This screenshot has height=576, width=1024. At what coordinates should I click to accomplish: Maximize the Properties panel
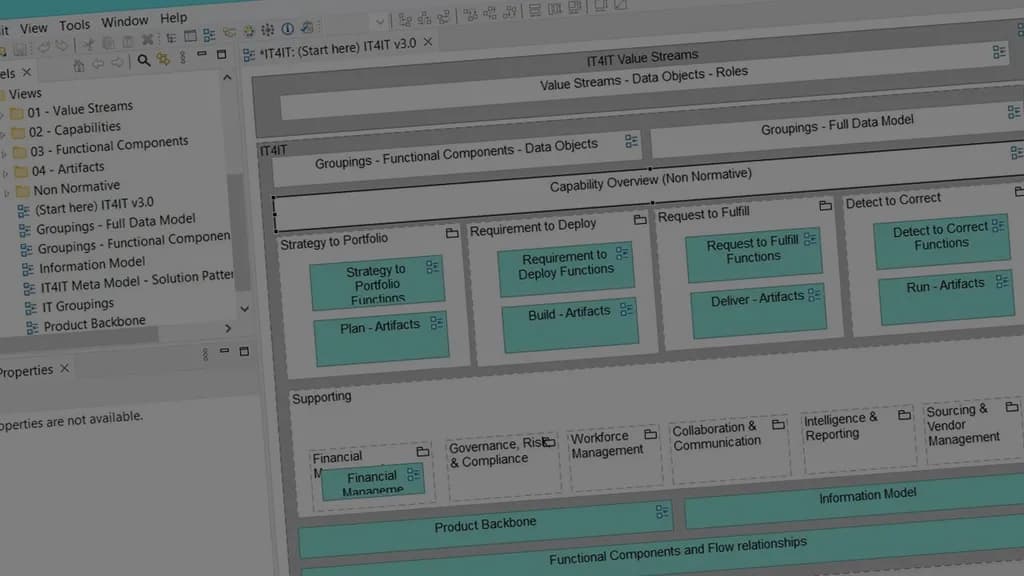[x=244, y=352]
